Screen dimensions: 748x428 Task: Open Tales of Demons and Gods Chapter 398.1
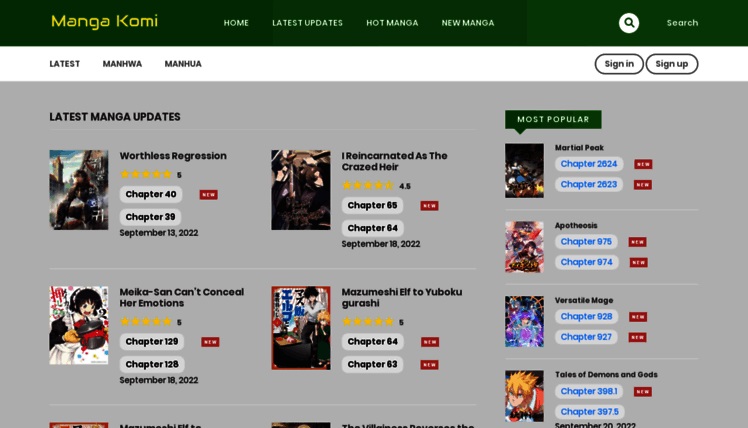coord(589,392)
